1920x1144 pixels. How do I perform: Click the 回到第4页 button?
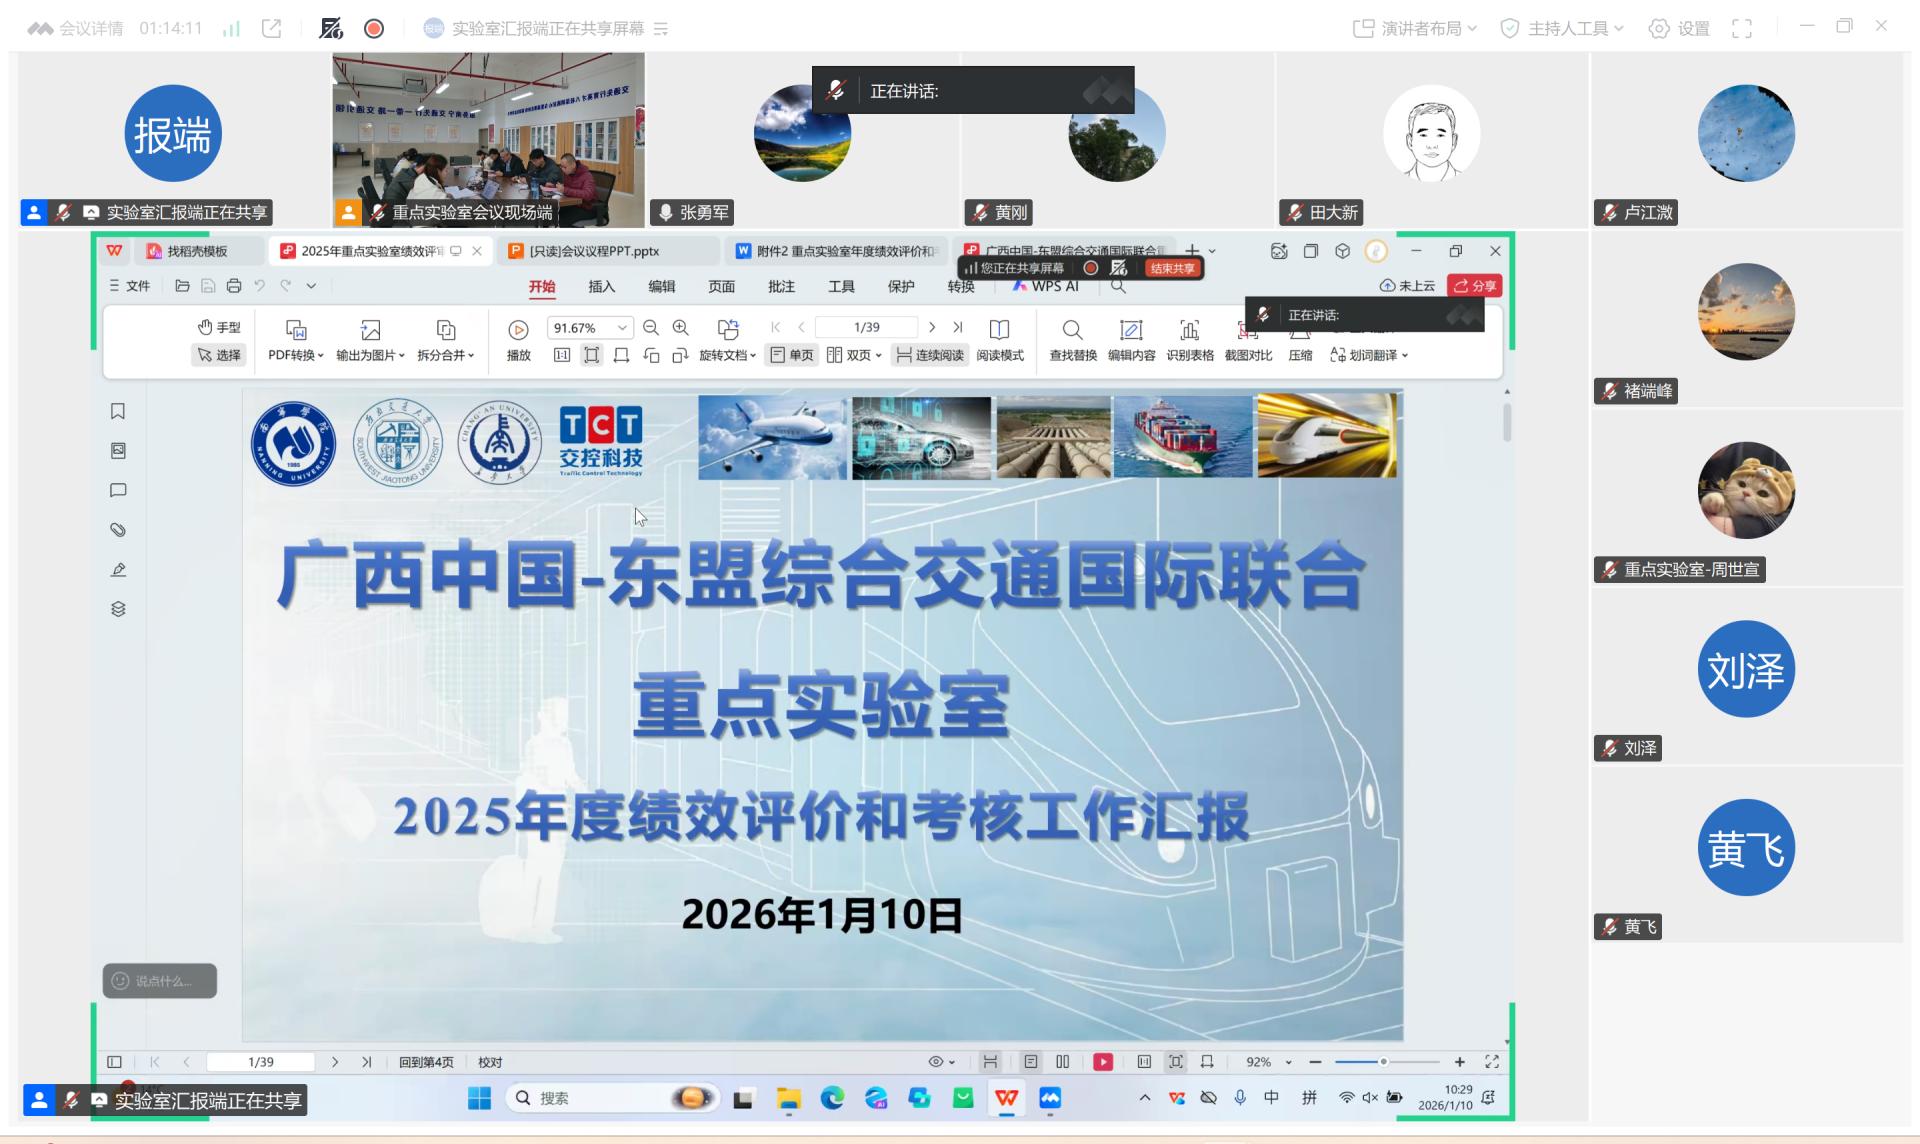click(x=426, y=1062)
